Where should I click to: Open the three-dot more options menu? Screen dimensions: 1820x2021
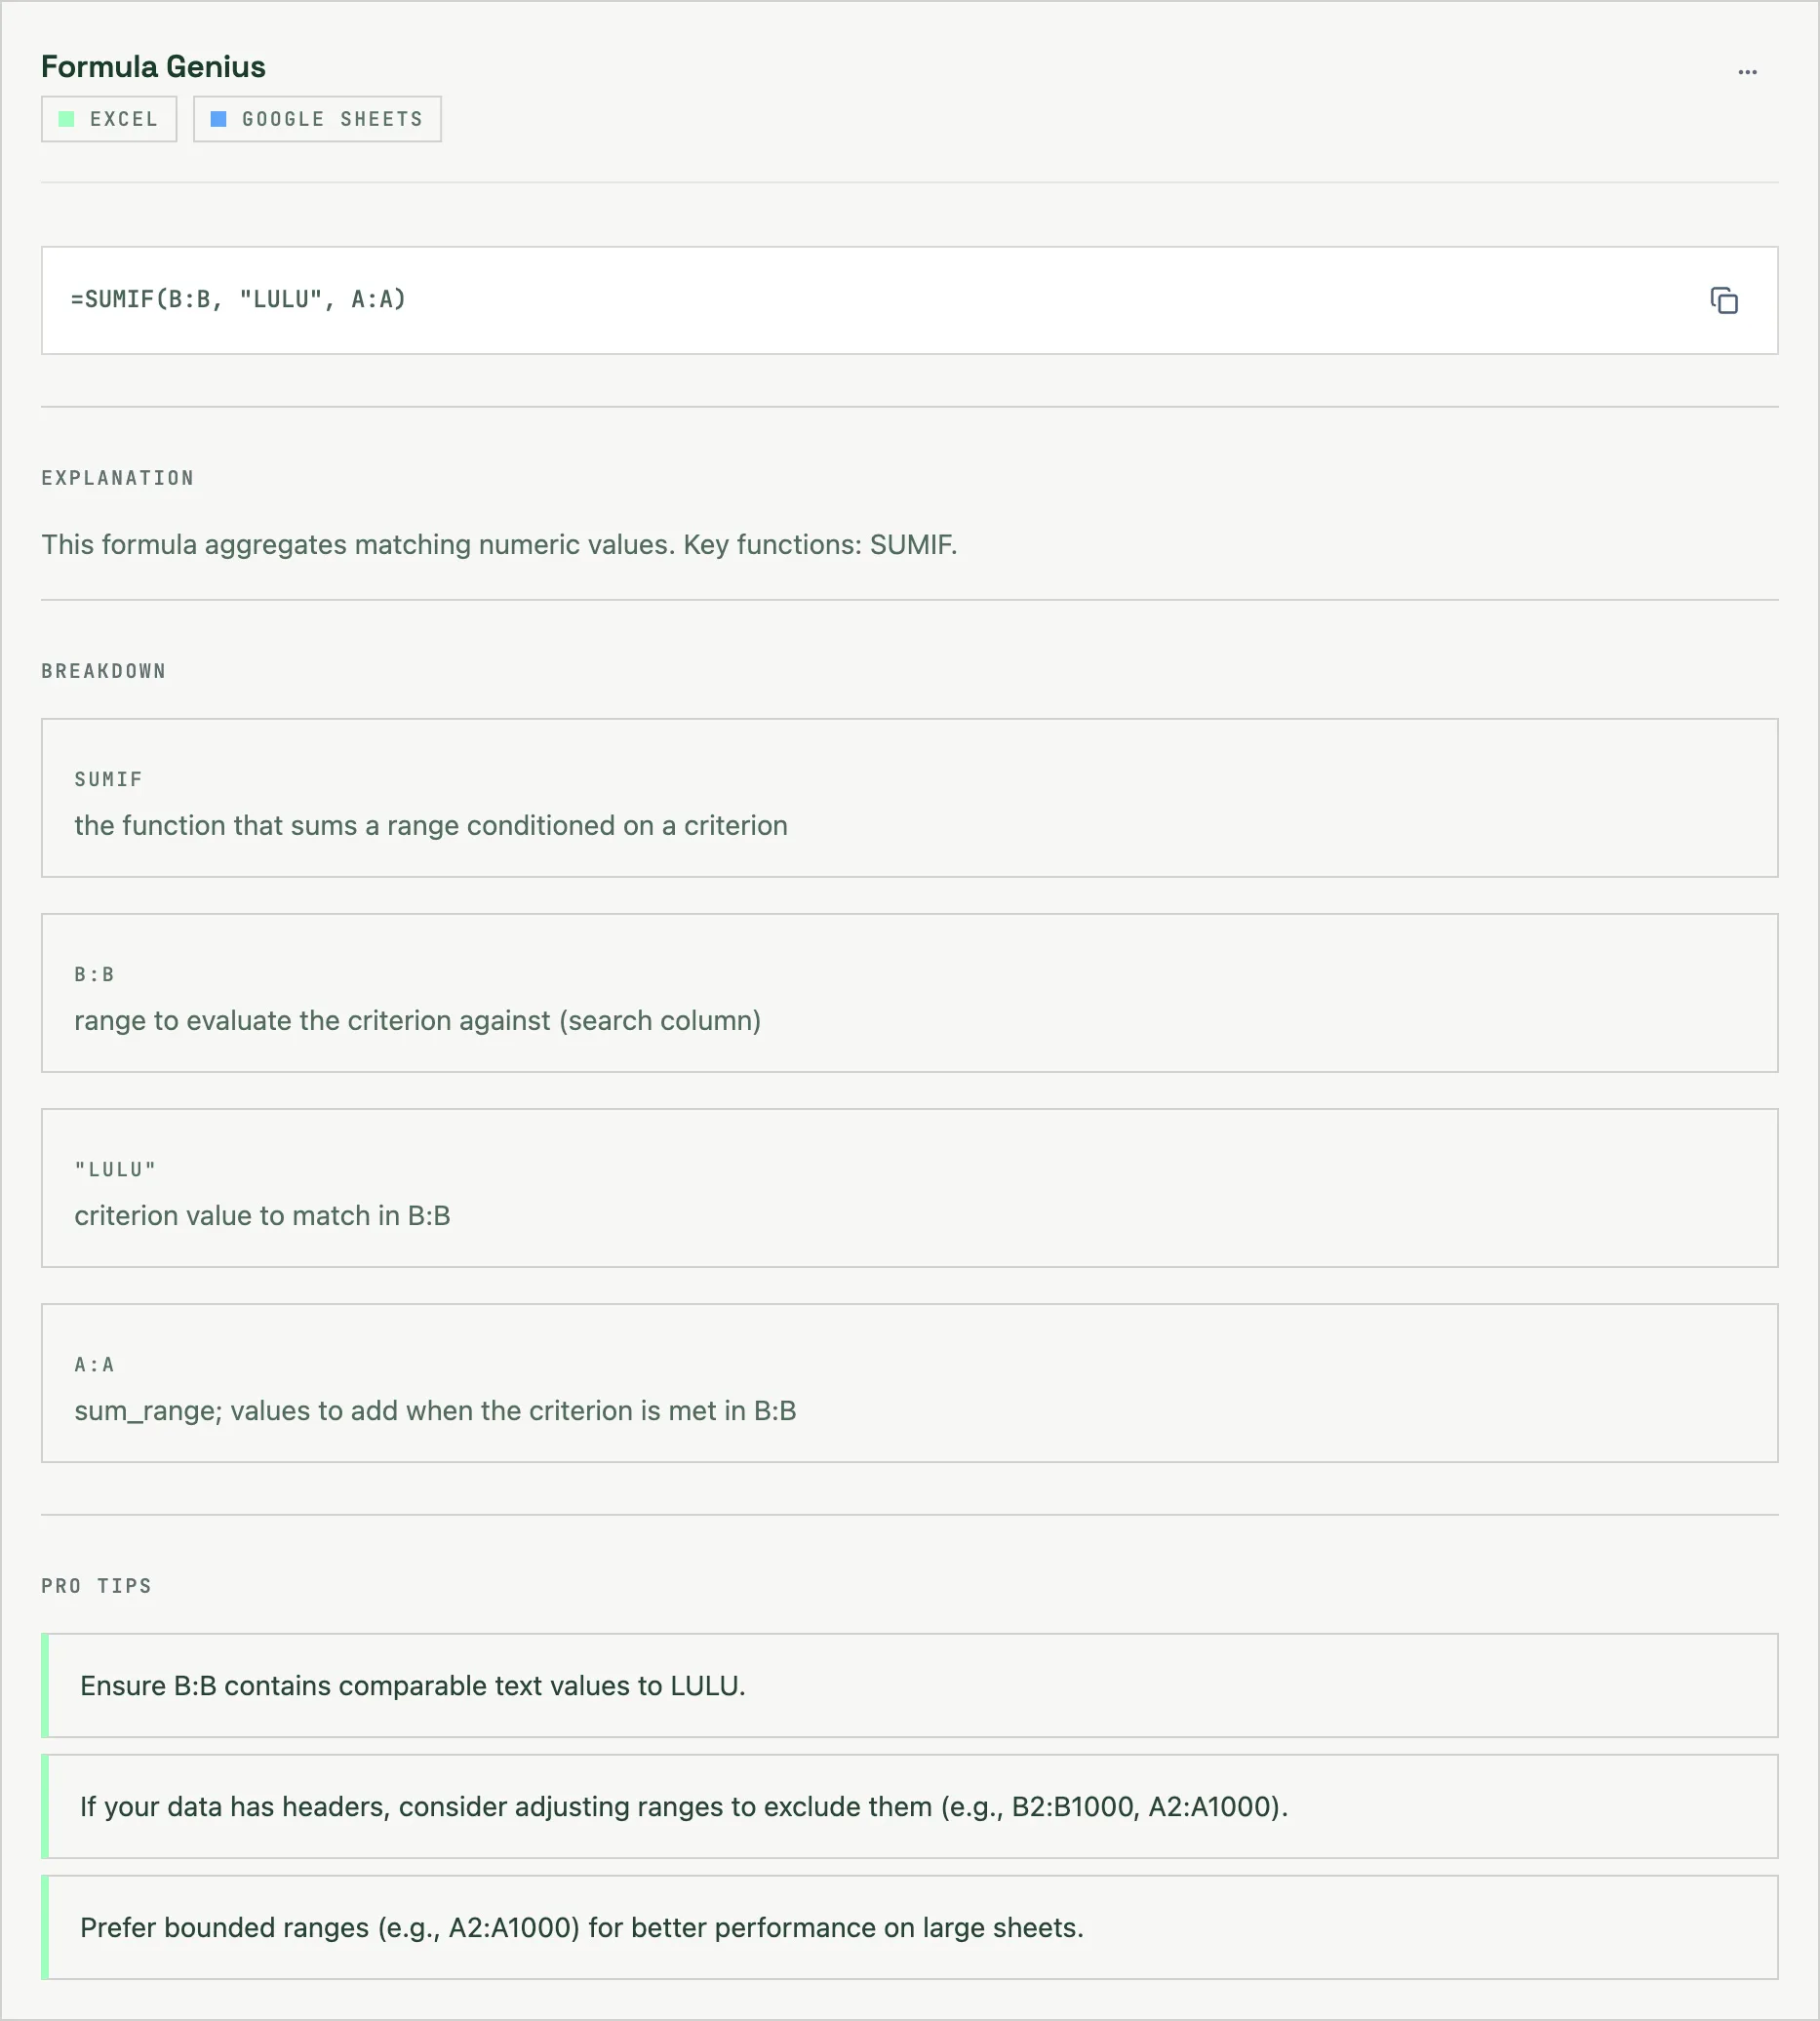(1747, 72)
